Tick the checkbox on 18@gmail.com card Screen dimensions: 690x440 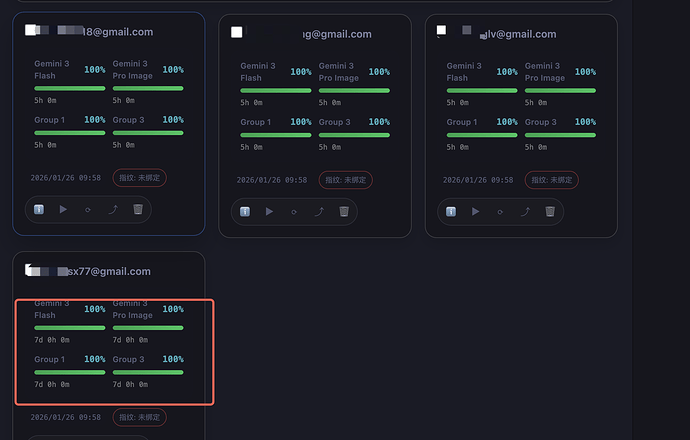tap(30, 30)
